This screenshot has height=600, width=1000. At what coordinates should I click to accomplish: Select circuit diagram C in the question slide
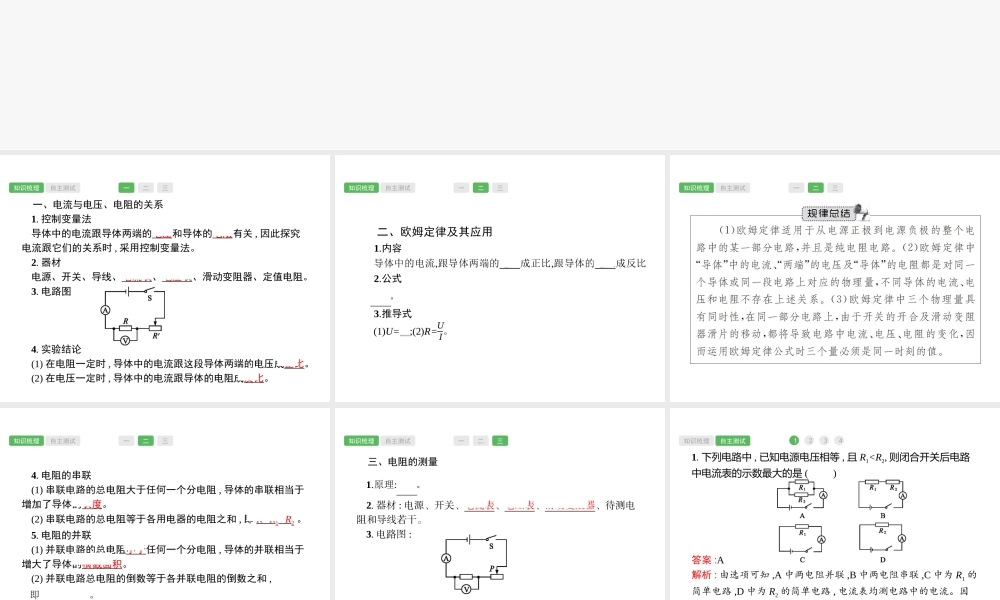pos(802,539)
